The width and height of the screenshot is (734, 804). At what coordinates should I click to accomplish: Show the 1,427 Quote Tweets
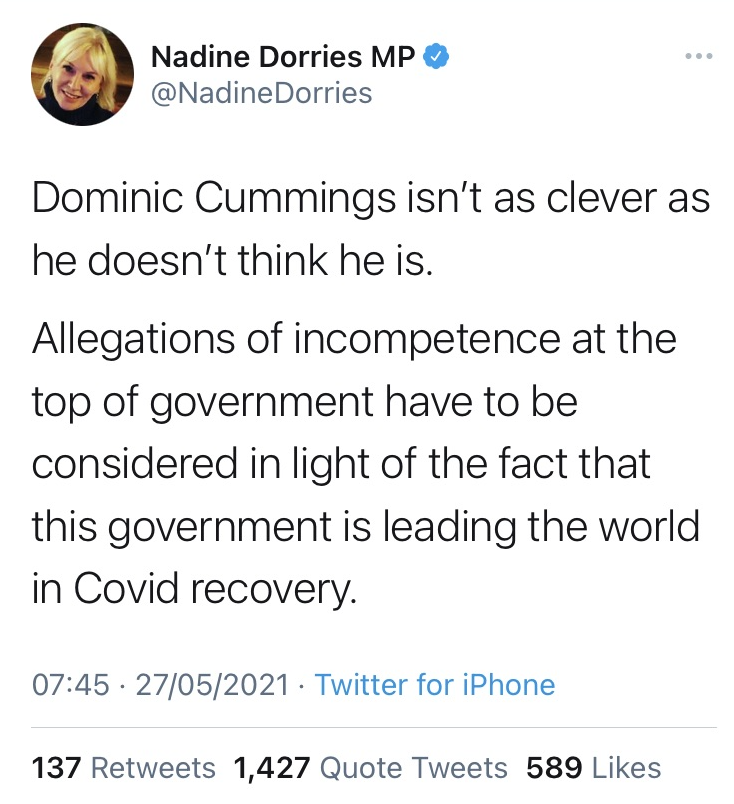pyautogui.click(x=370, y=768)
